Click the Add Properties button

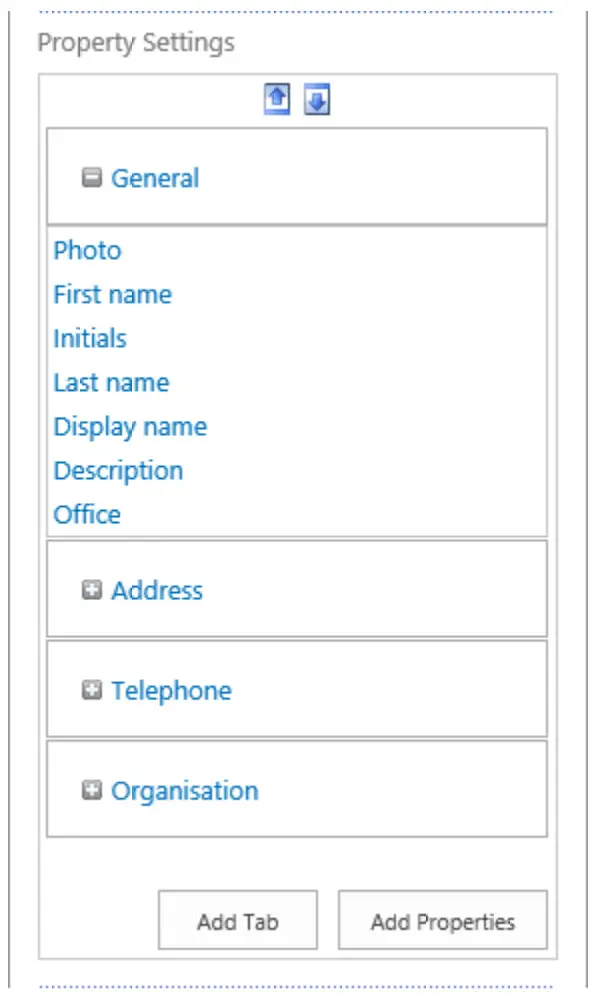coord(442,920)
